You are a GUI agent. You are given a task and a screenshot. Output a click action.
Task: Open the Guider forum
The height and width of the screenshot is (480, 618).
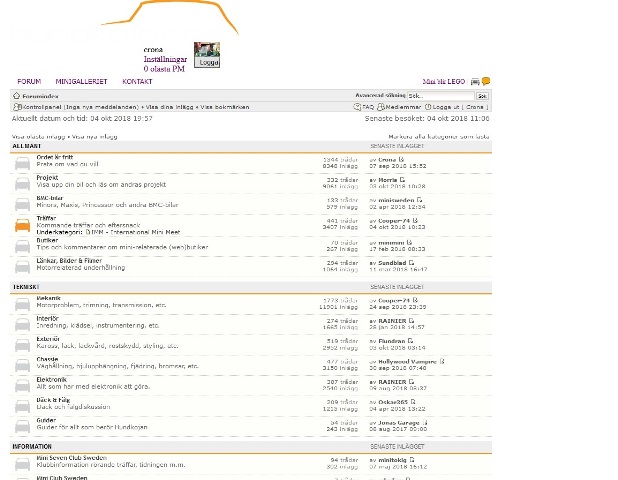46,420
